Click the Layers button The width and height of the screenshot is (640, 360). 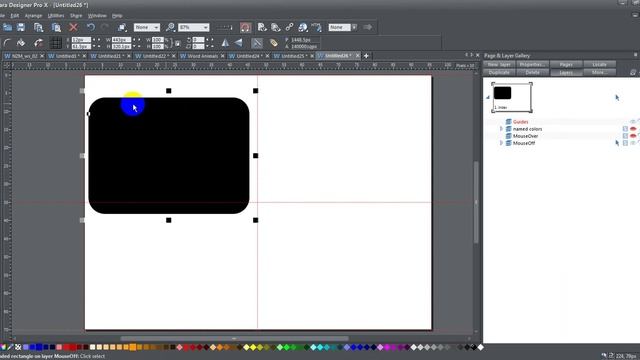pos(566,72)
